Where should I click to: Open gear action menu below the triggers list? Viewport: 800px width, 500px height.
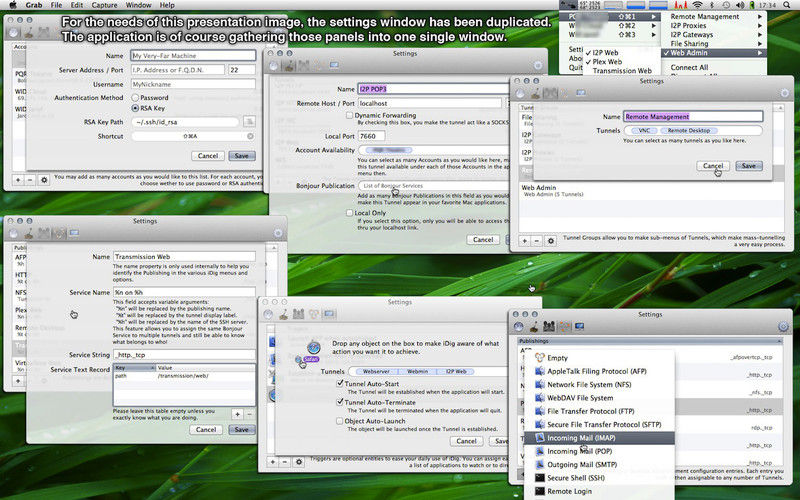tap(299, 462)
